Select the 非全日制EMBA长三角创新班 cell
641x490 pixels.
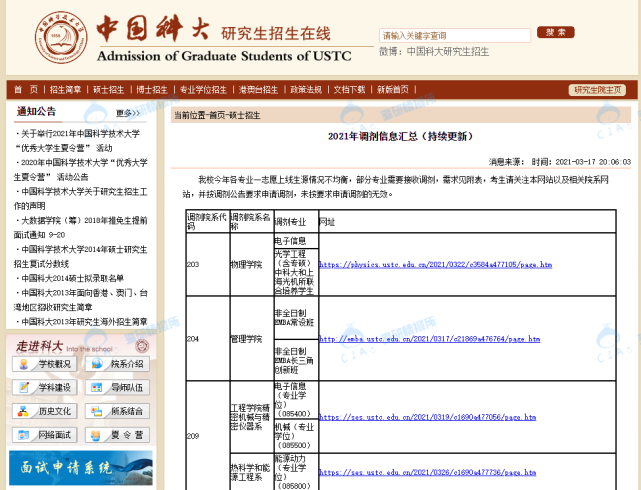[x=296, y=360]
